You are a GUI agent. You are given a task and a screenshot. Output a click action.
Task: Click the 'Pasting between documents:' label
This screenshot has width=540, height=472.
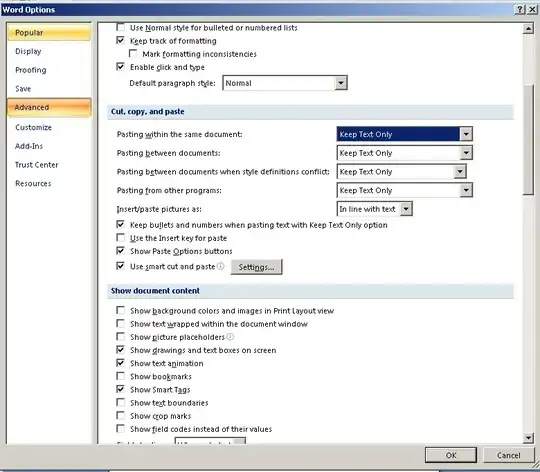(168, 153)
